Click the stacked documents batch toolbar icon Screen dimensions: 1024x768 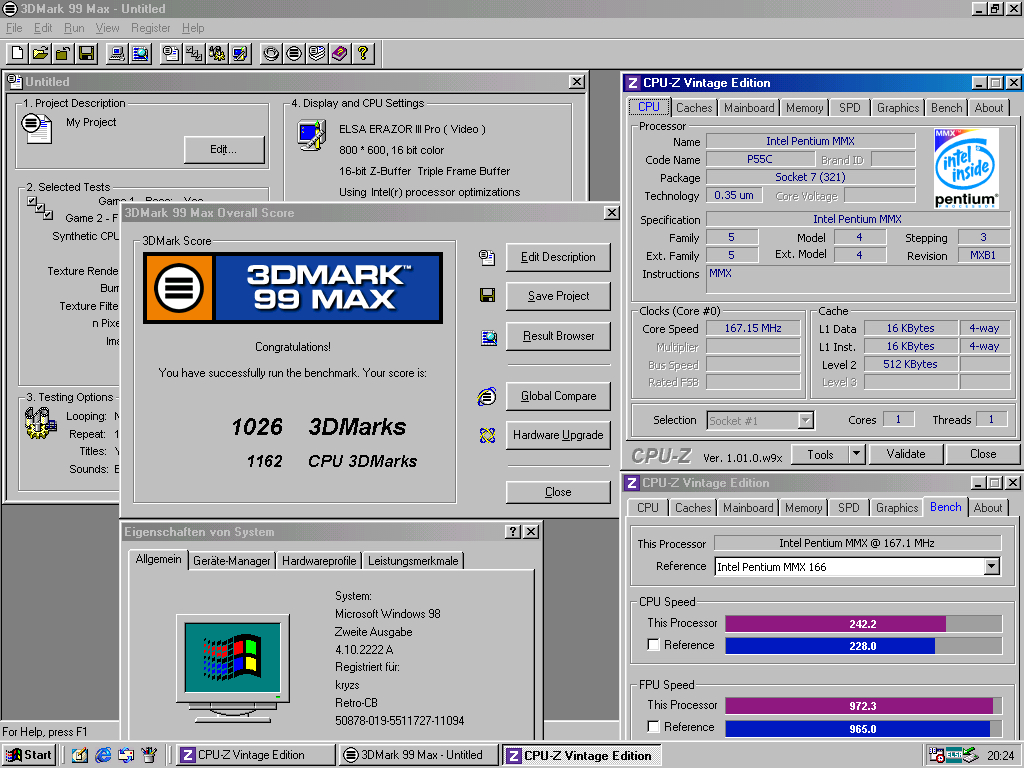point(317,54)
